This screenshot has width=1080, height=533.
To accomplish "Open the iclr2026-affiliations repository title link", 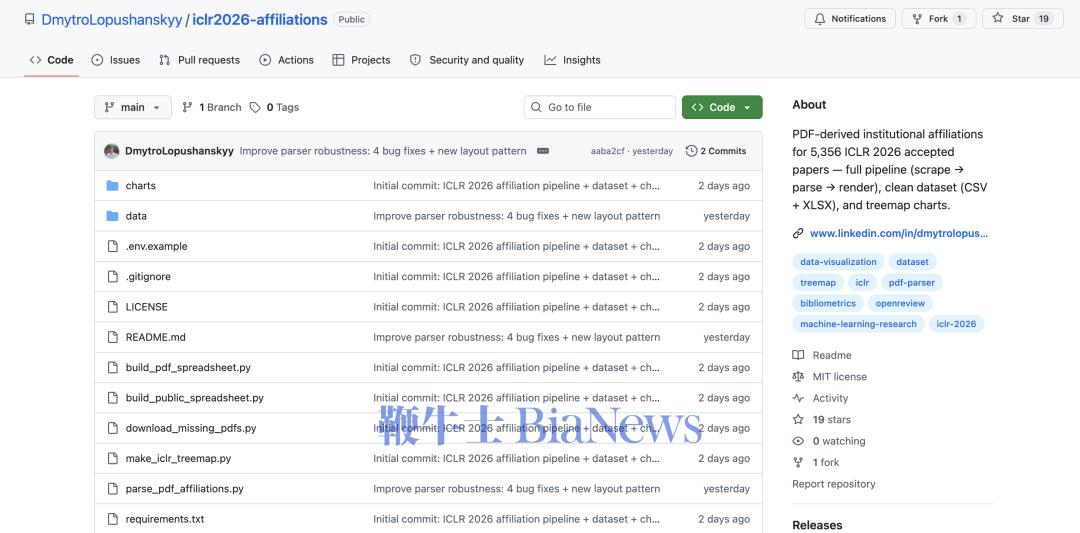I will pyautogui.click(x=260, y=20).
